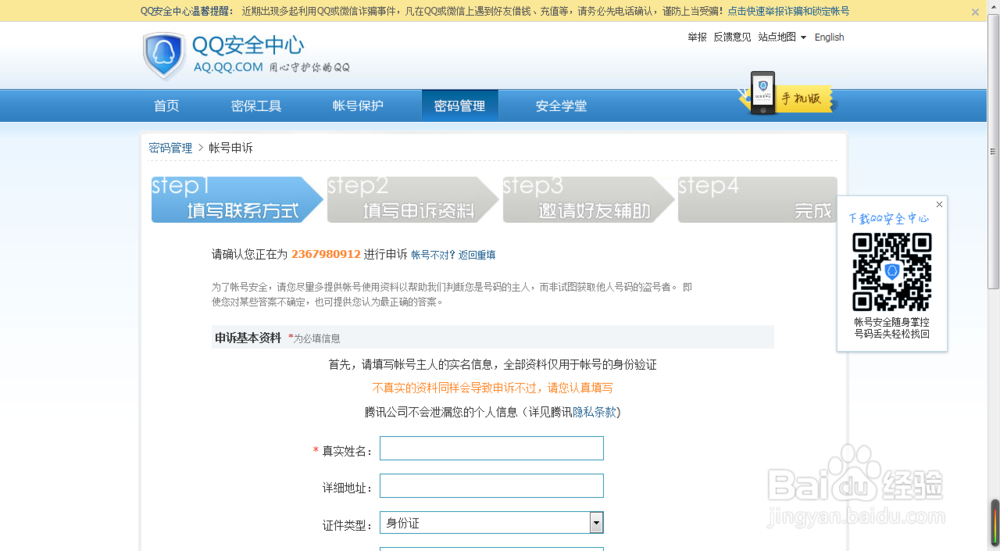The height and width of the screenshot is (551, 1000).
Task: Click the page vertical scrollbar thumb
Action: tap(993, 151)
